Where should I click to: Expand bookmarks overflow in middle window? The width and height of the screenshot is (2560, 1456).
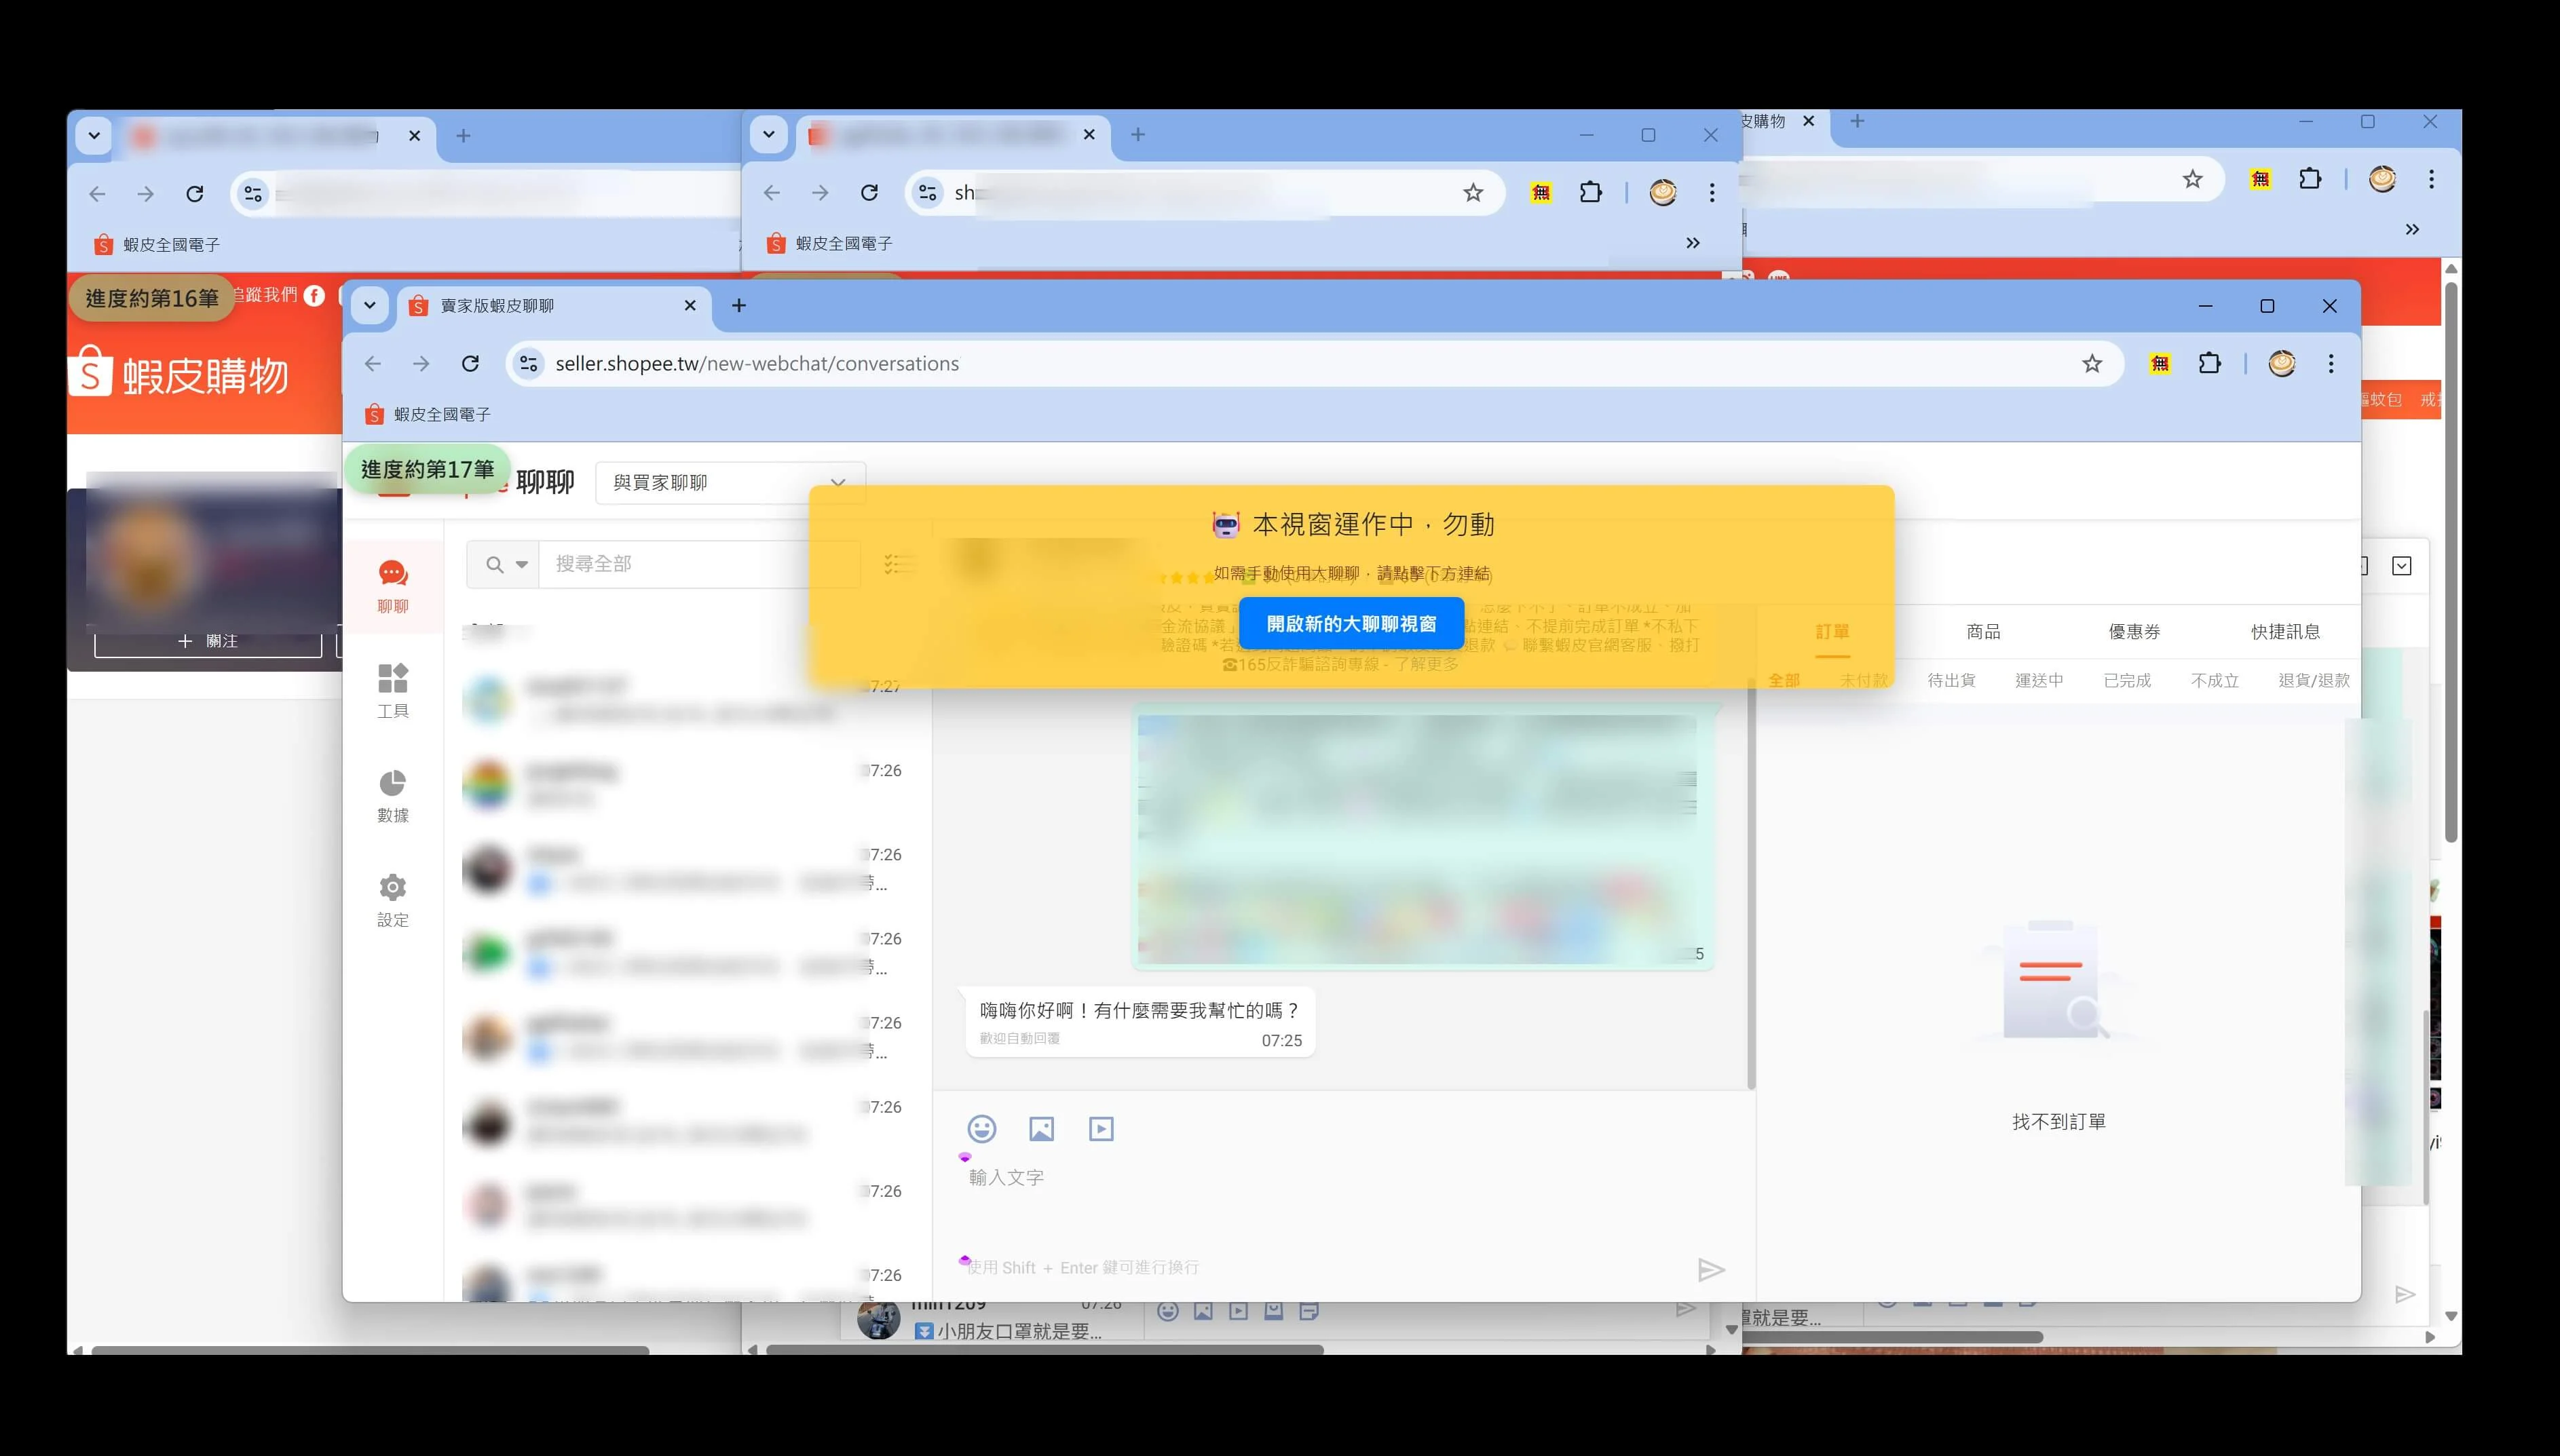click(1693, 243)
